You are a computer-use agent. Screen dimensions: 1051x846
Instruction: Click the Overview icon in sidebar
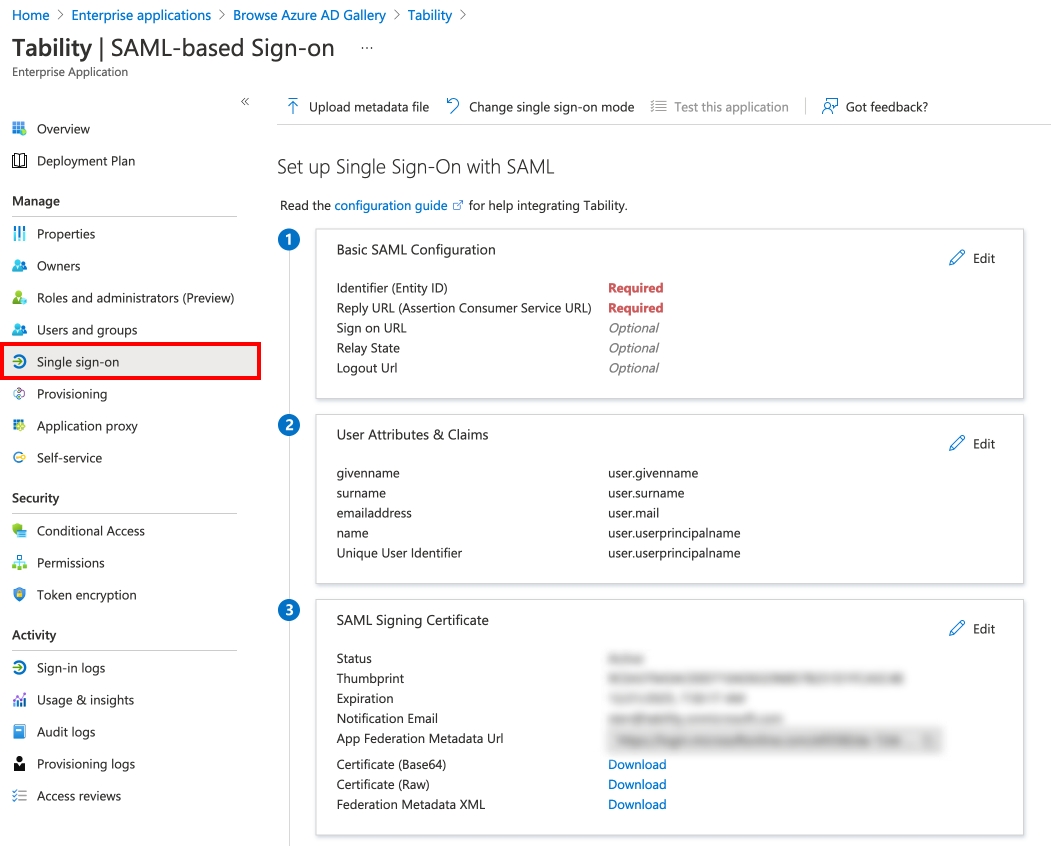(x=19, y=129)
